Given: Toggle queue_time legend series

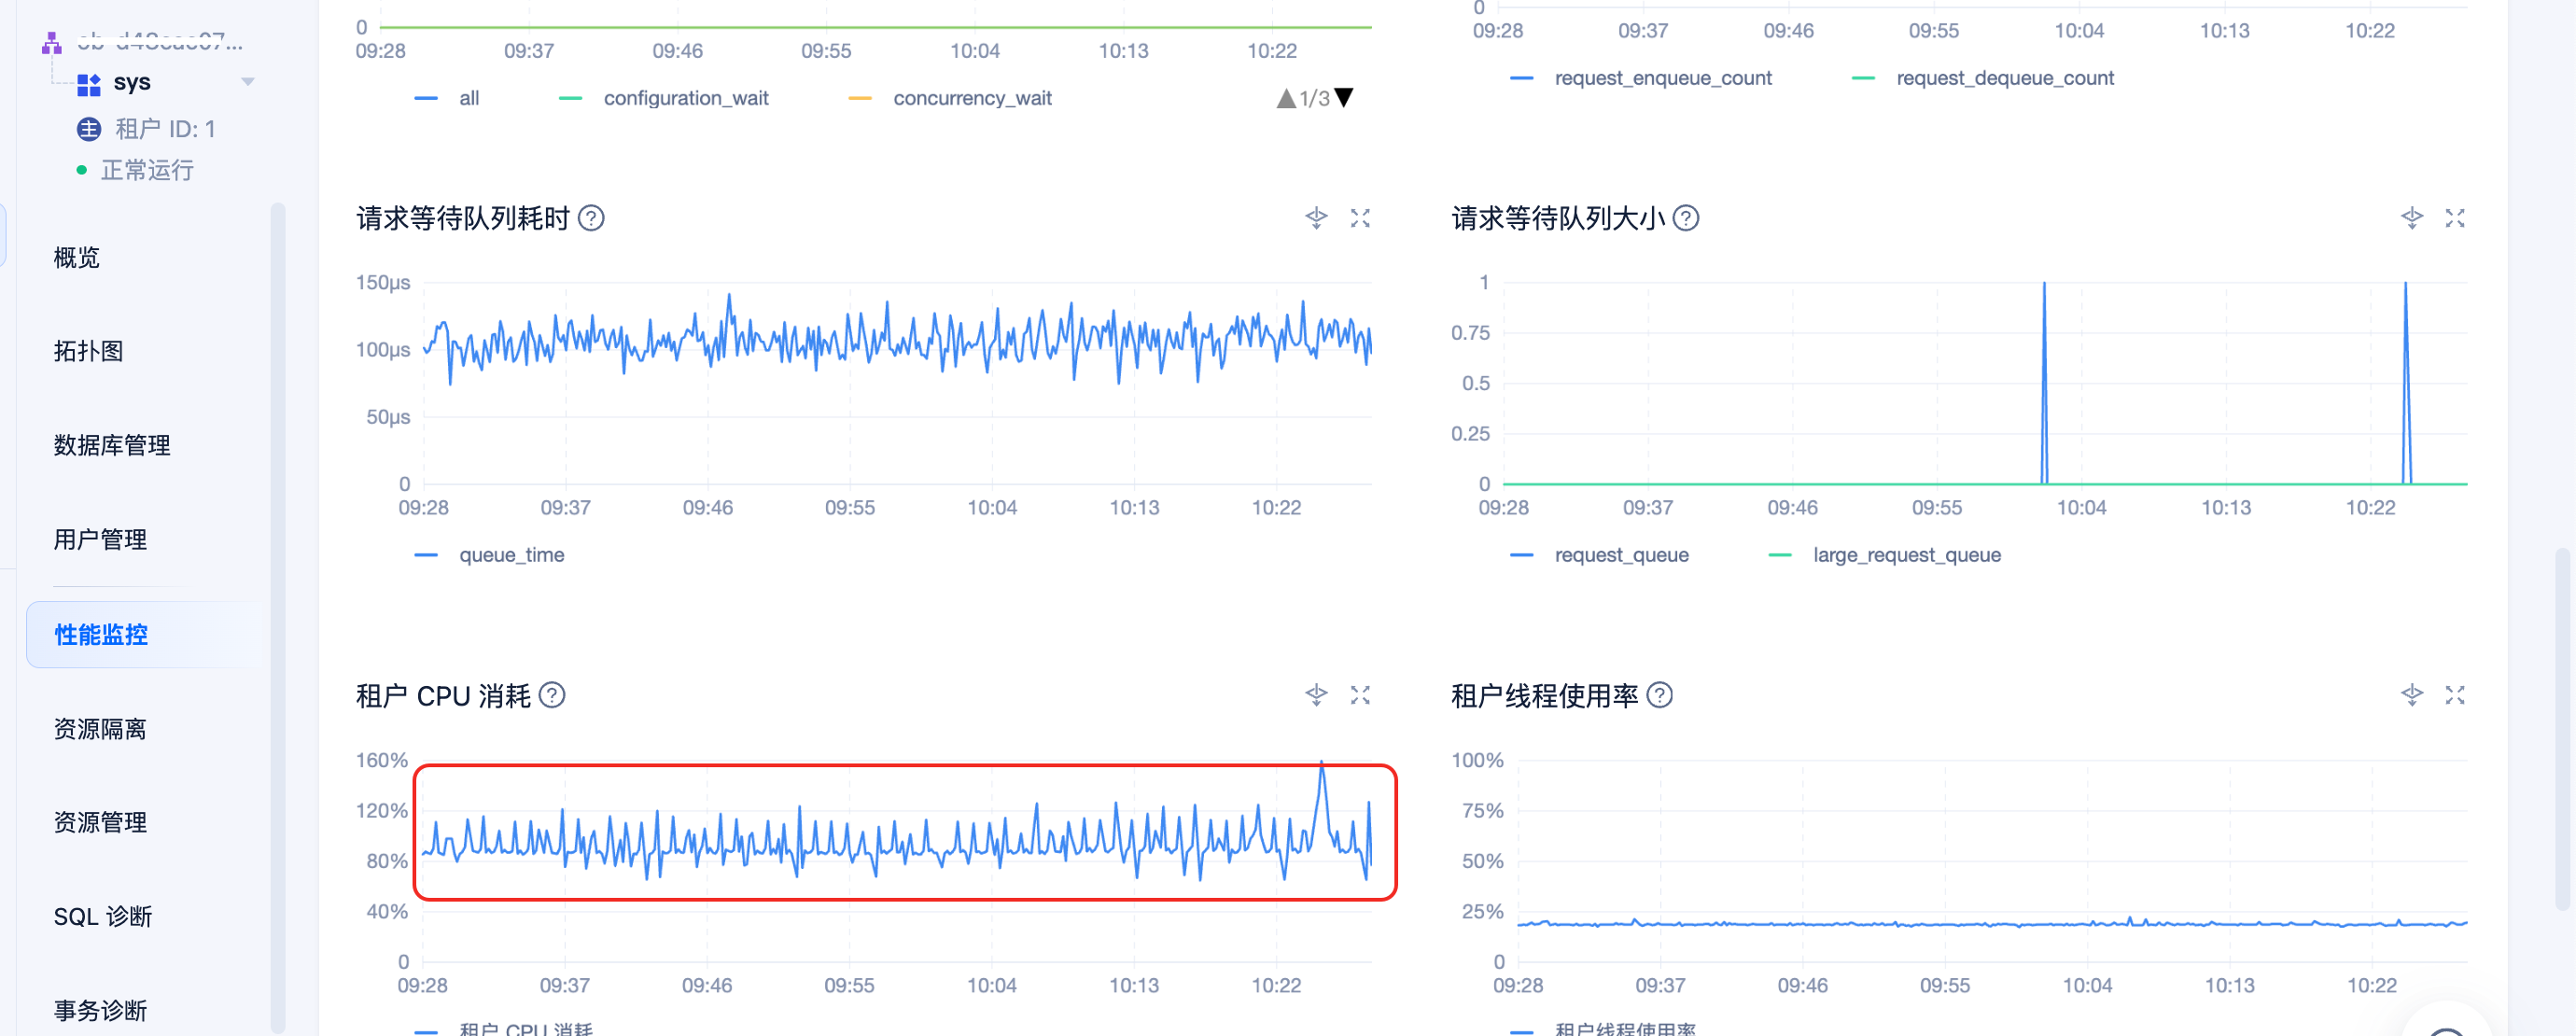Looking at the screenshot, I should click(x=490, y=555).
